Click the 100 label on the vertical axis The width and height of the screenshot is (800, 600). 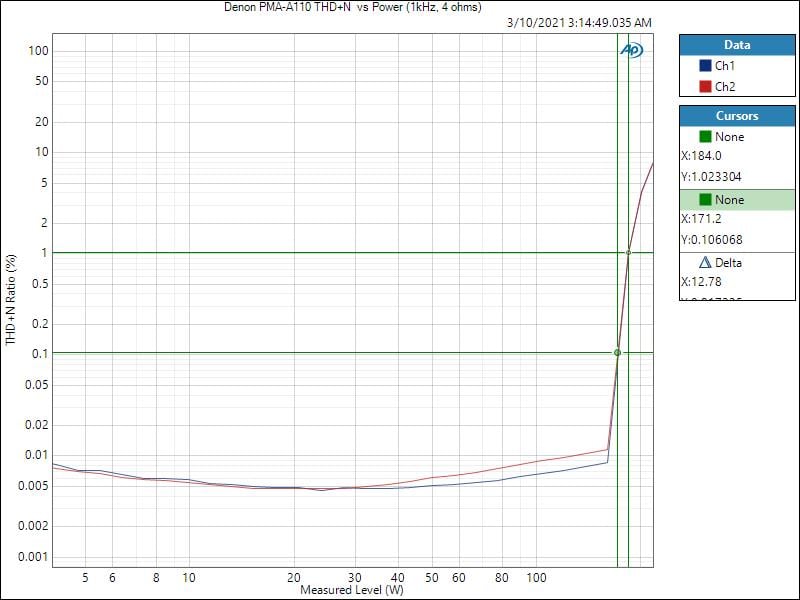pyautogui.click(x=38, y=51)
